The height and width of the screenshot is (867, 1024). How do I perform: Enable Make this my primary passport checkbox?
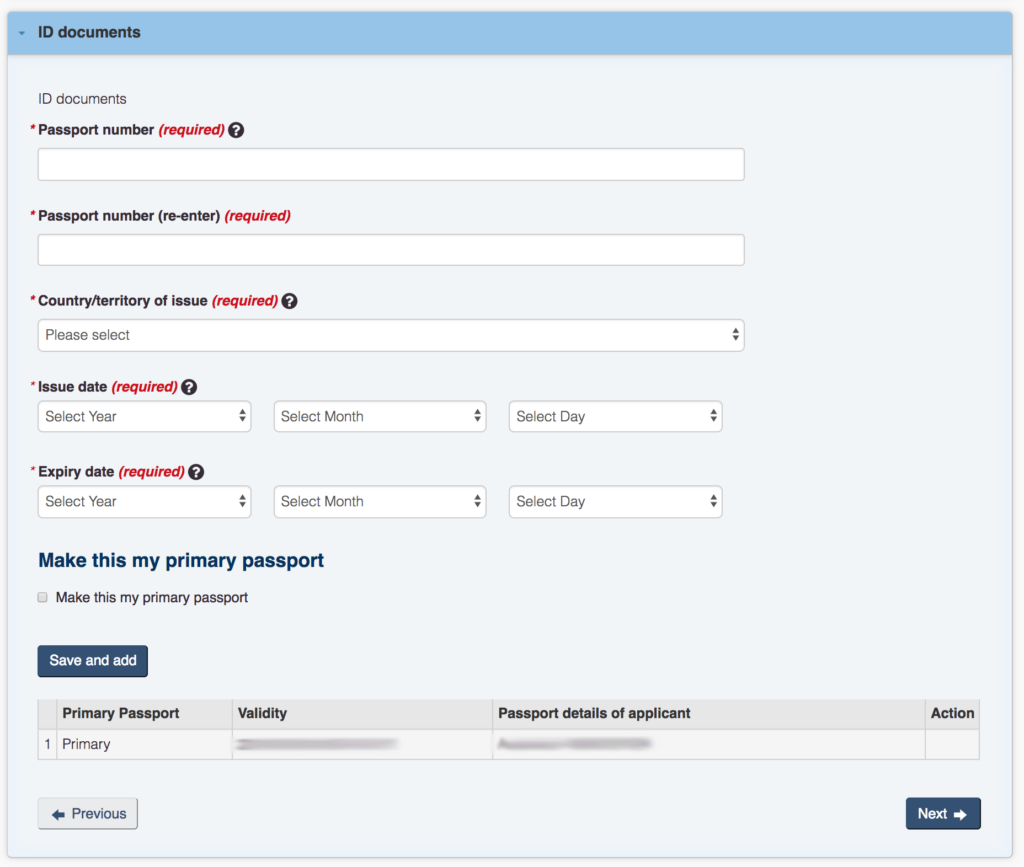pos(43,597)
